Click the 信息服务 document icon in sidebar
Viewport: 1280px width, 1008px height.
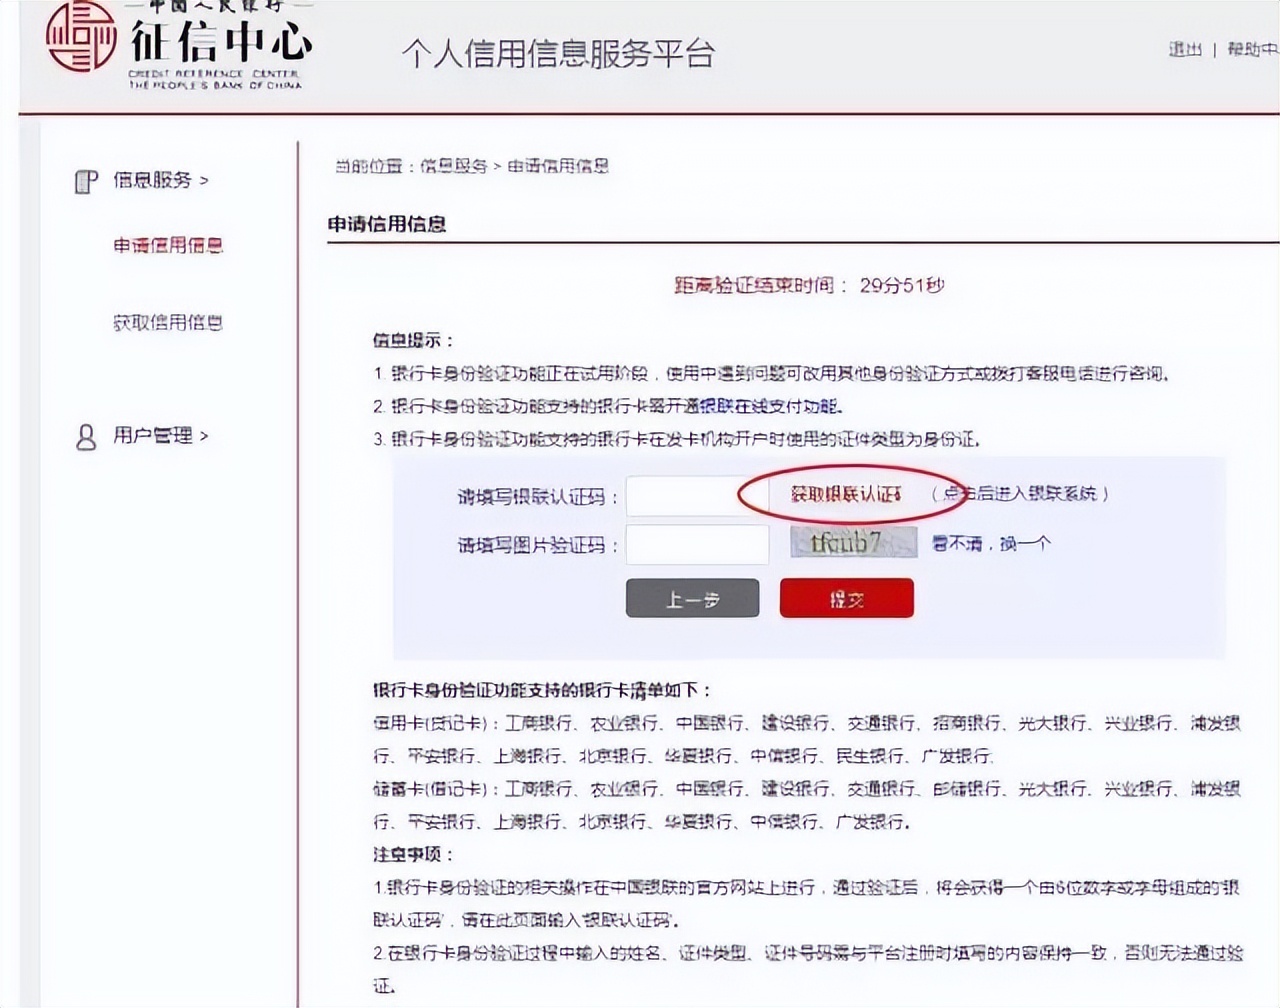click(x=83, y=181)
